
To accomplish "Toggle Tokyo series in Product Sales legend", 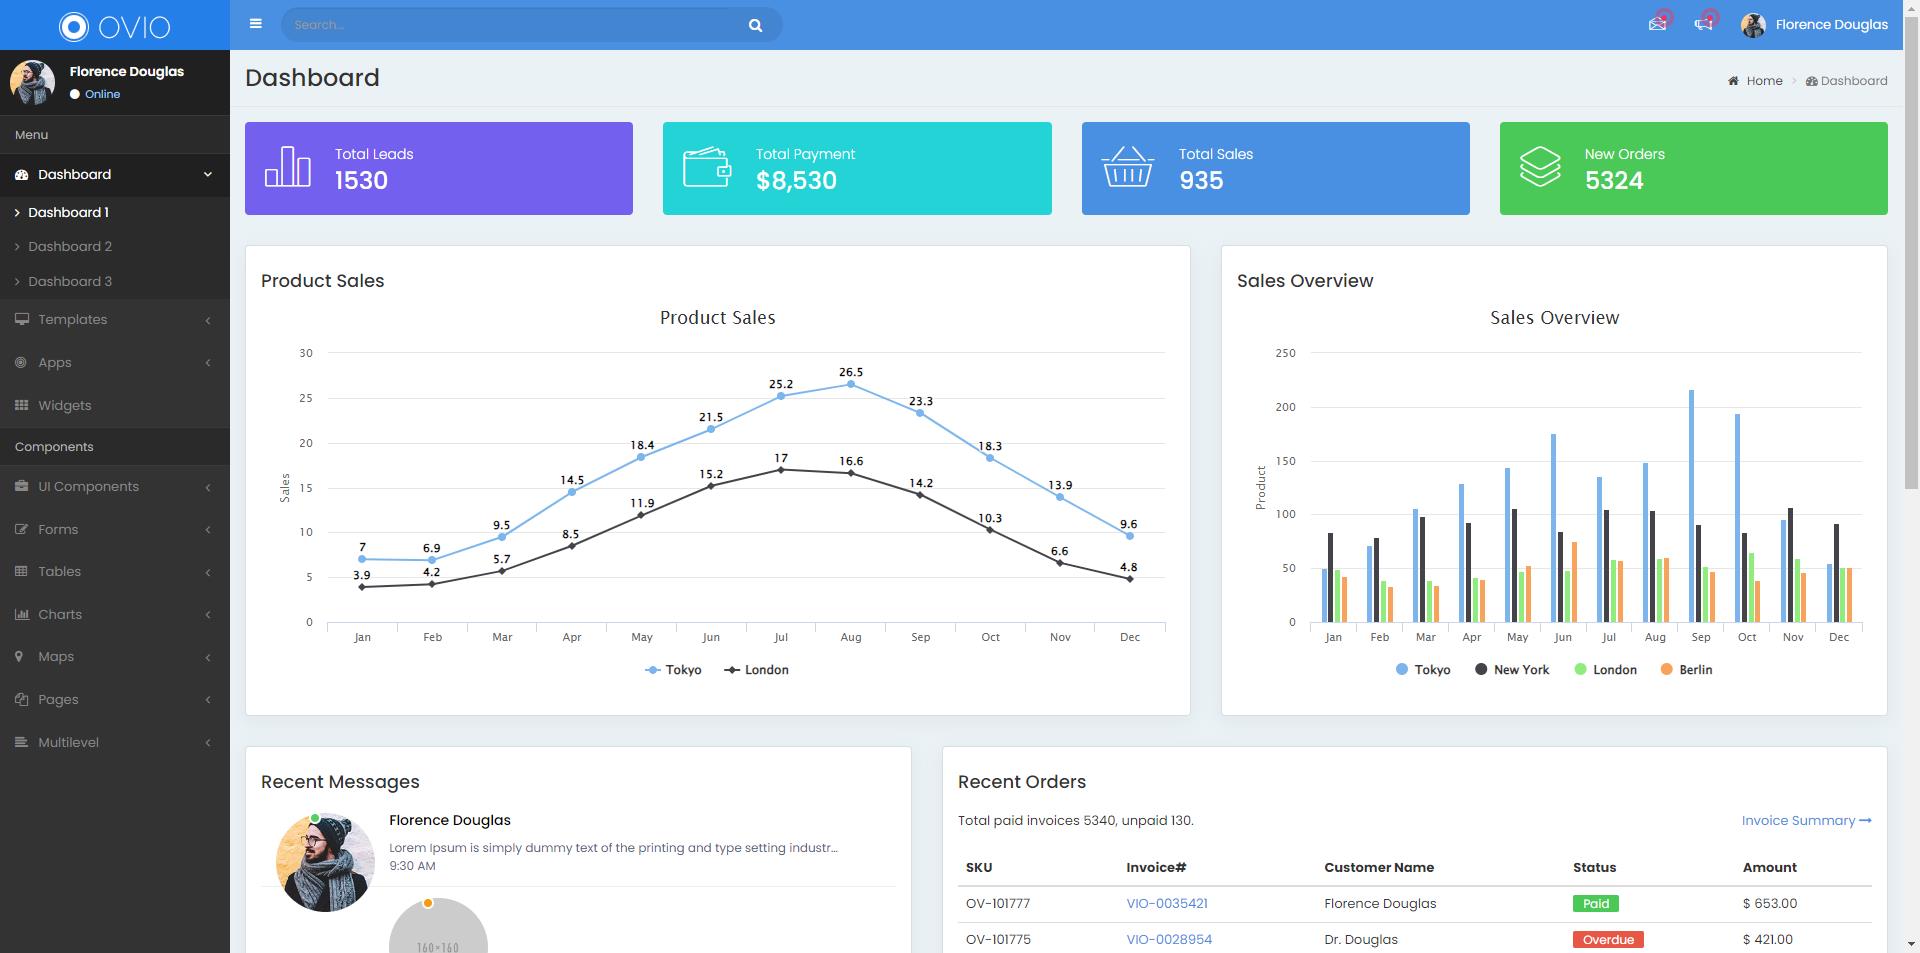I will pyautogui.click(x=673, y=670).
